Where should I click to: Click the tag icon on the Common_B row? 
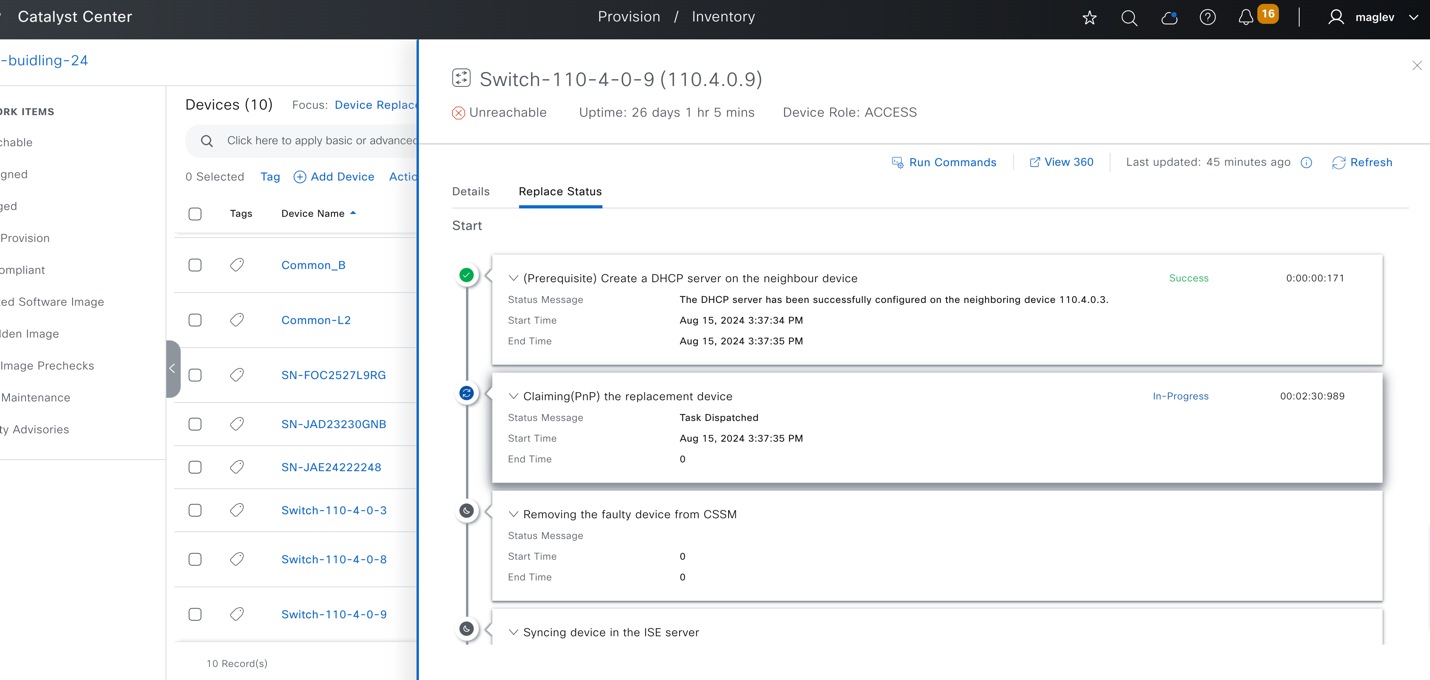point(237,265)
